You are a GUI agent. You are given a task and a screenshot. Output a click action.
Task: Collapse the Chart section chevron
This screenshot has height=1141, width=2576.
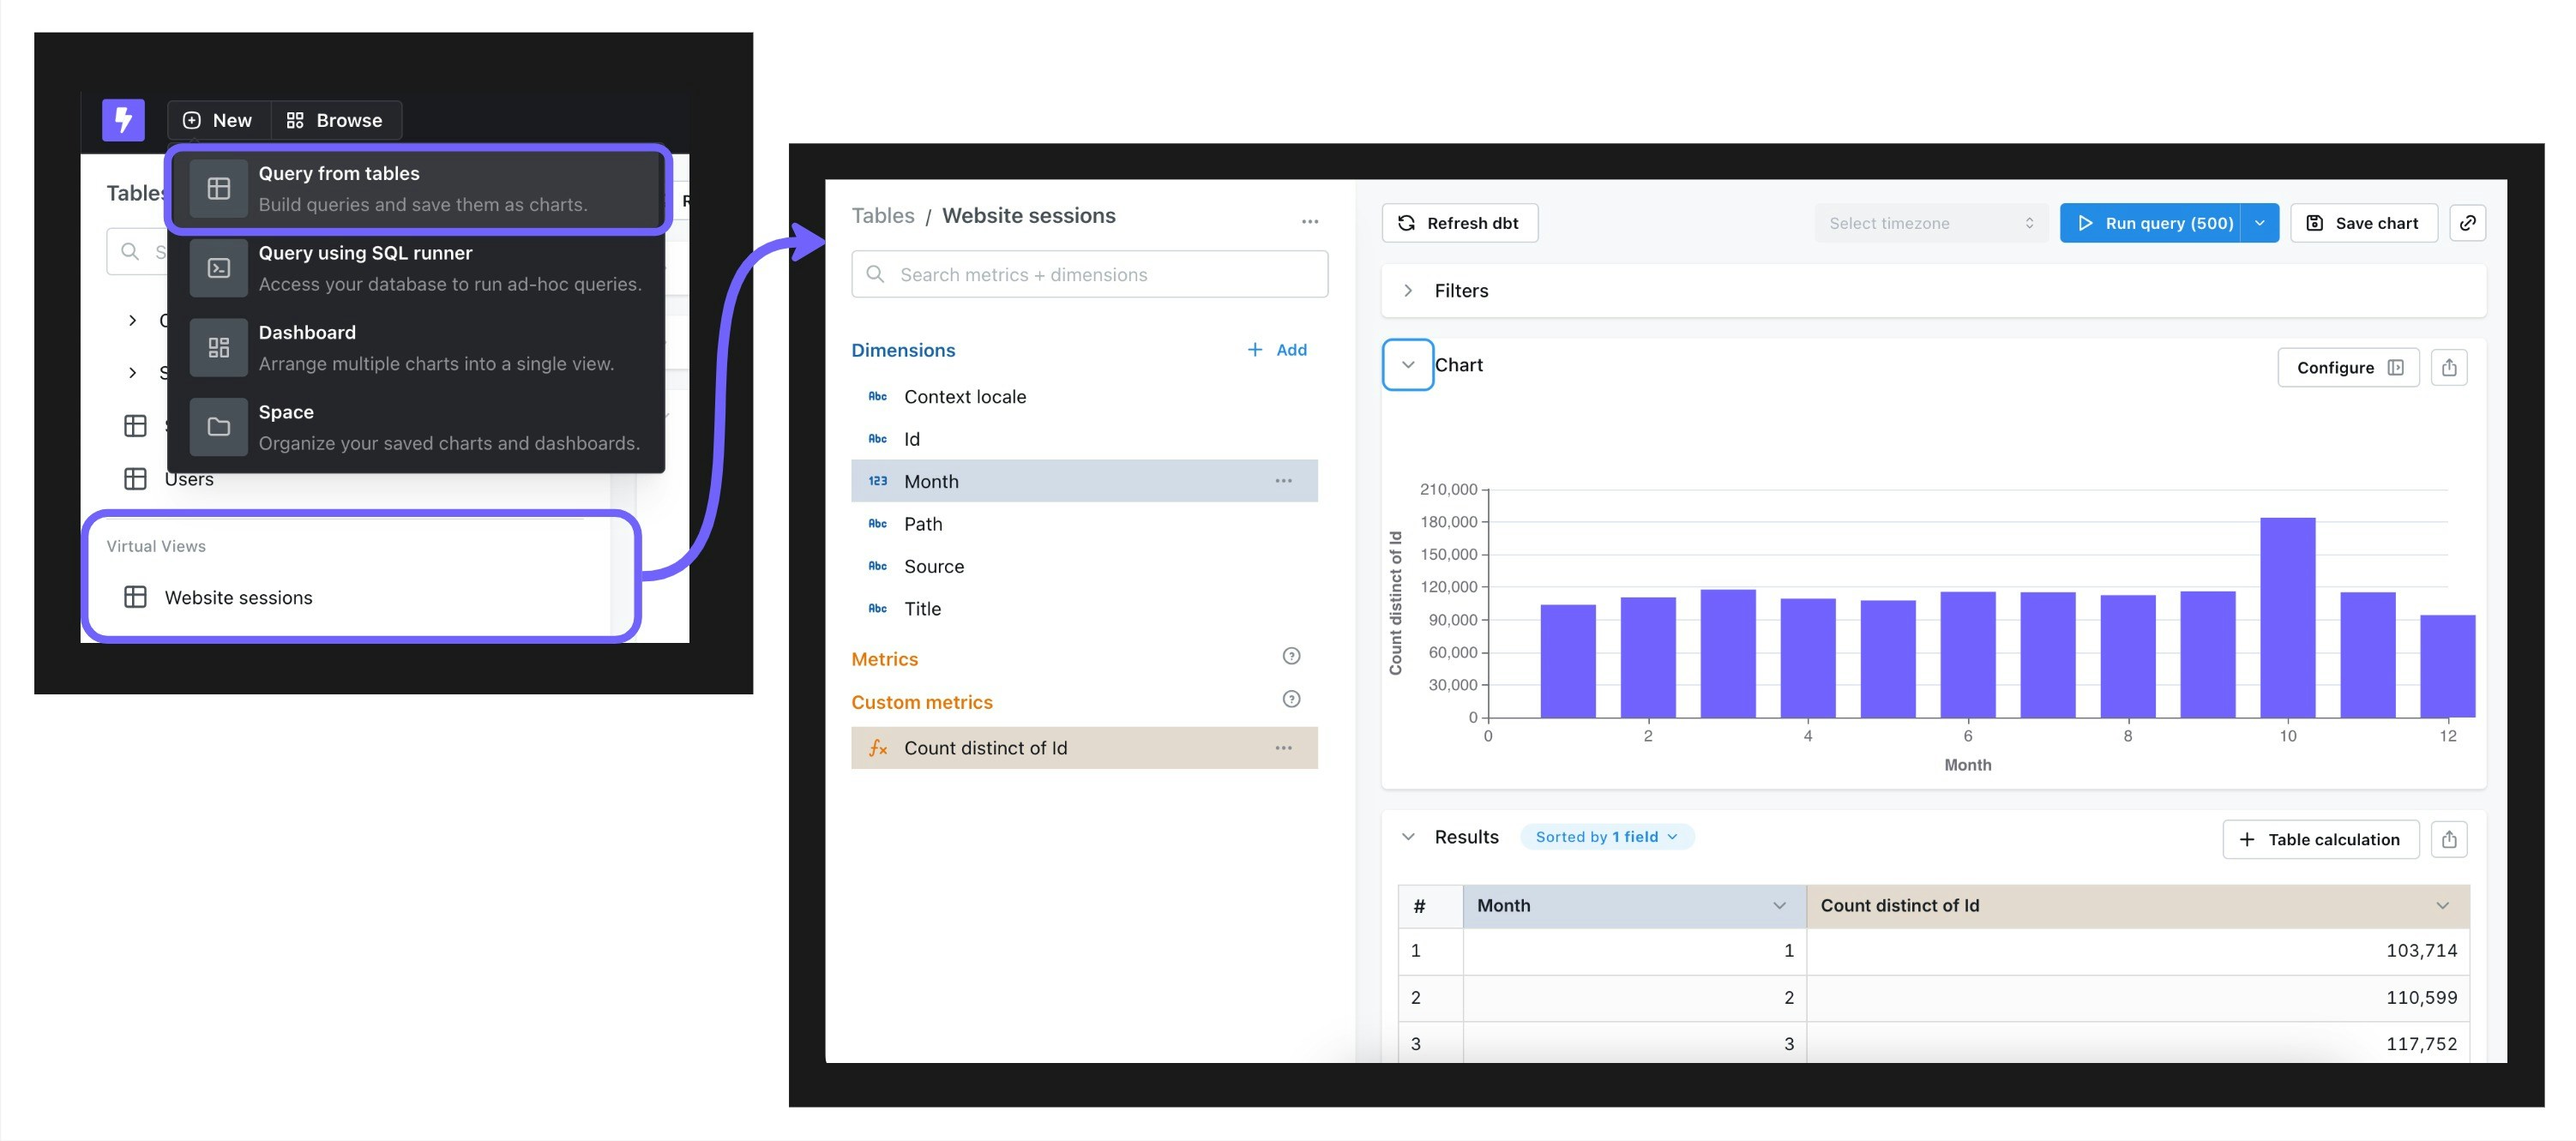[x=1407, y=365]
